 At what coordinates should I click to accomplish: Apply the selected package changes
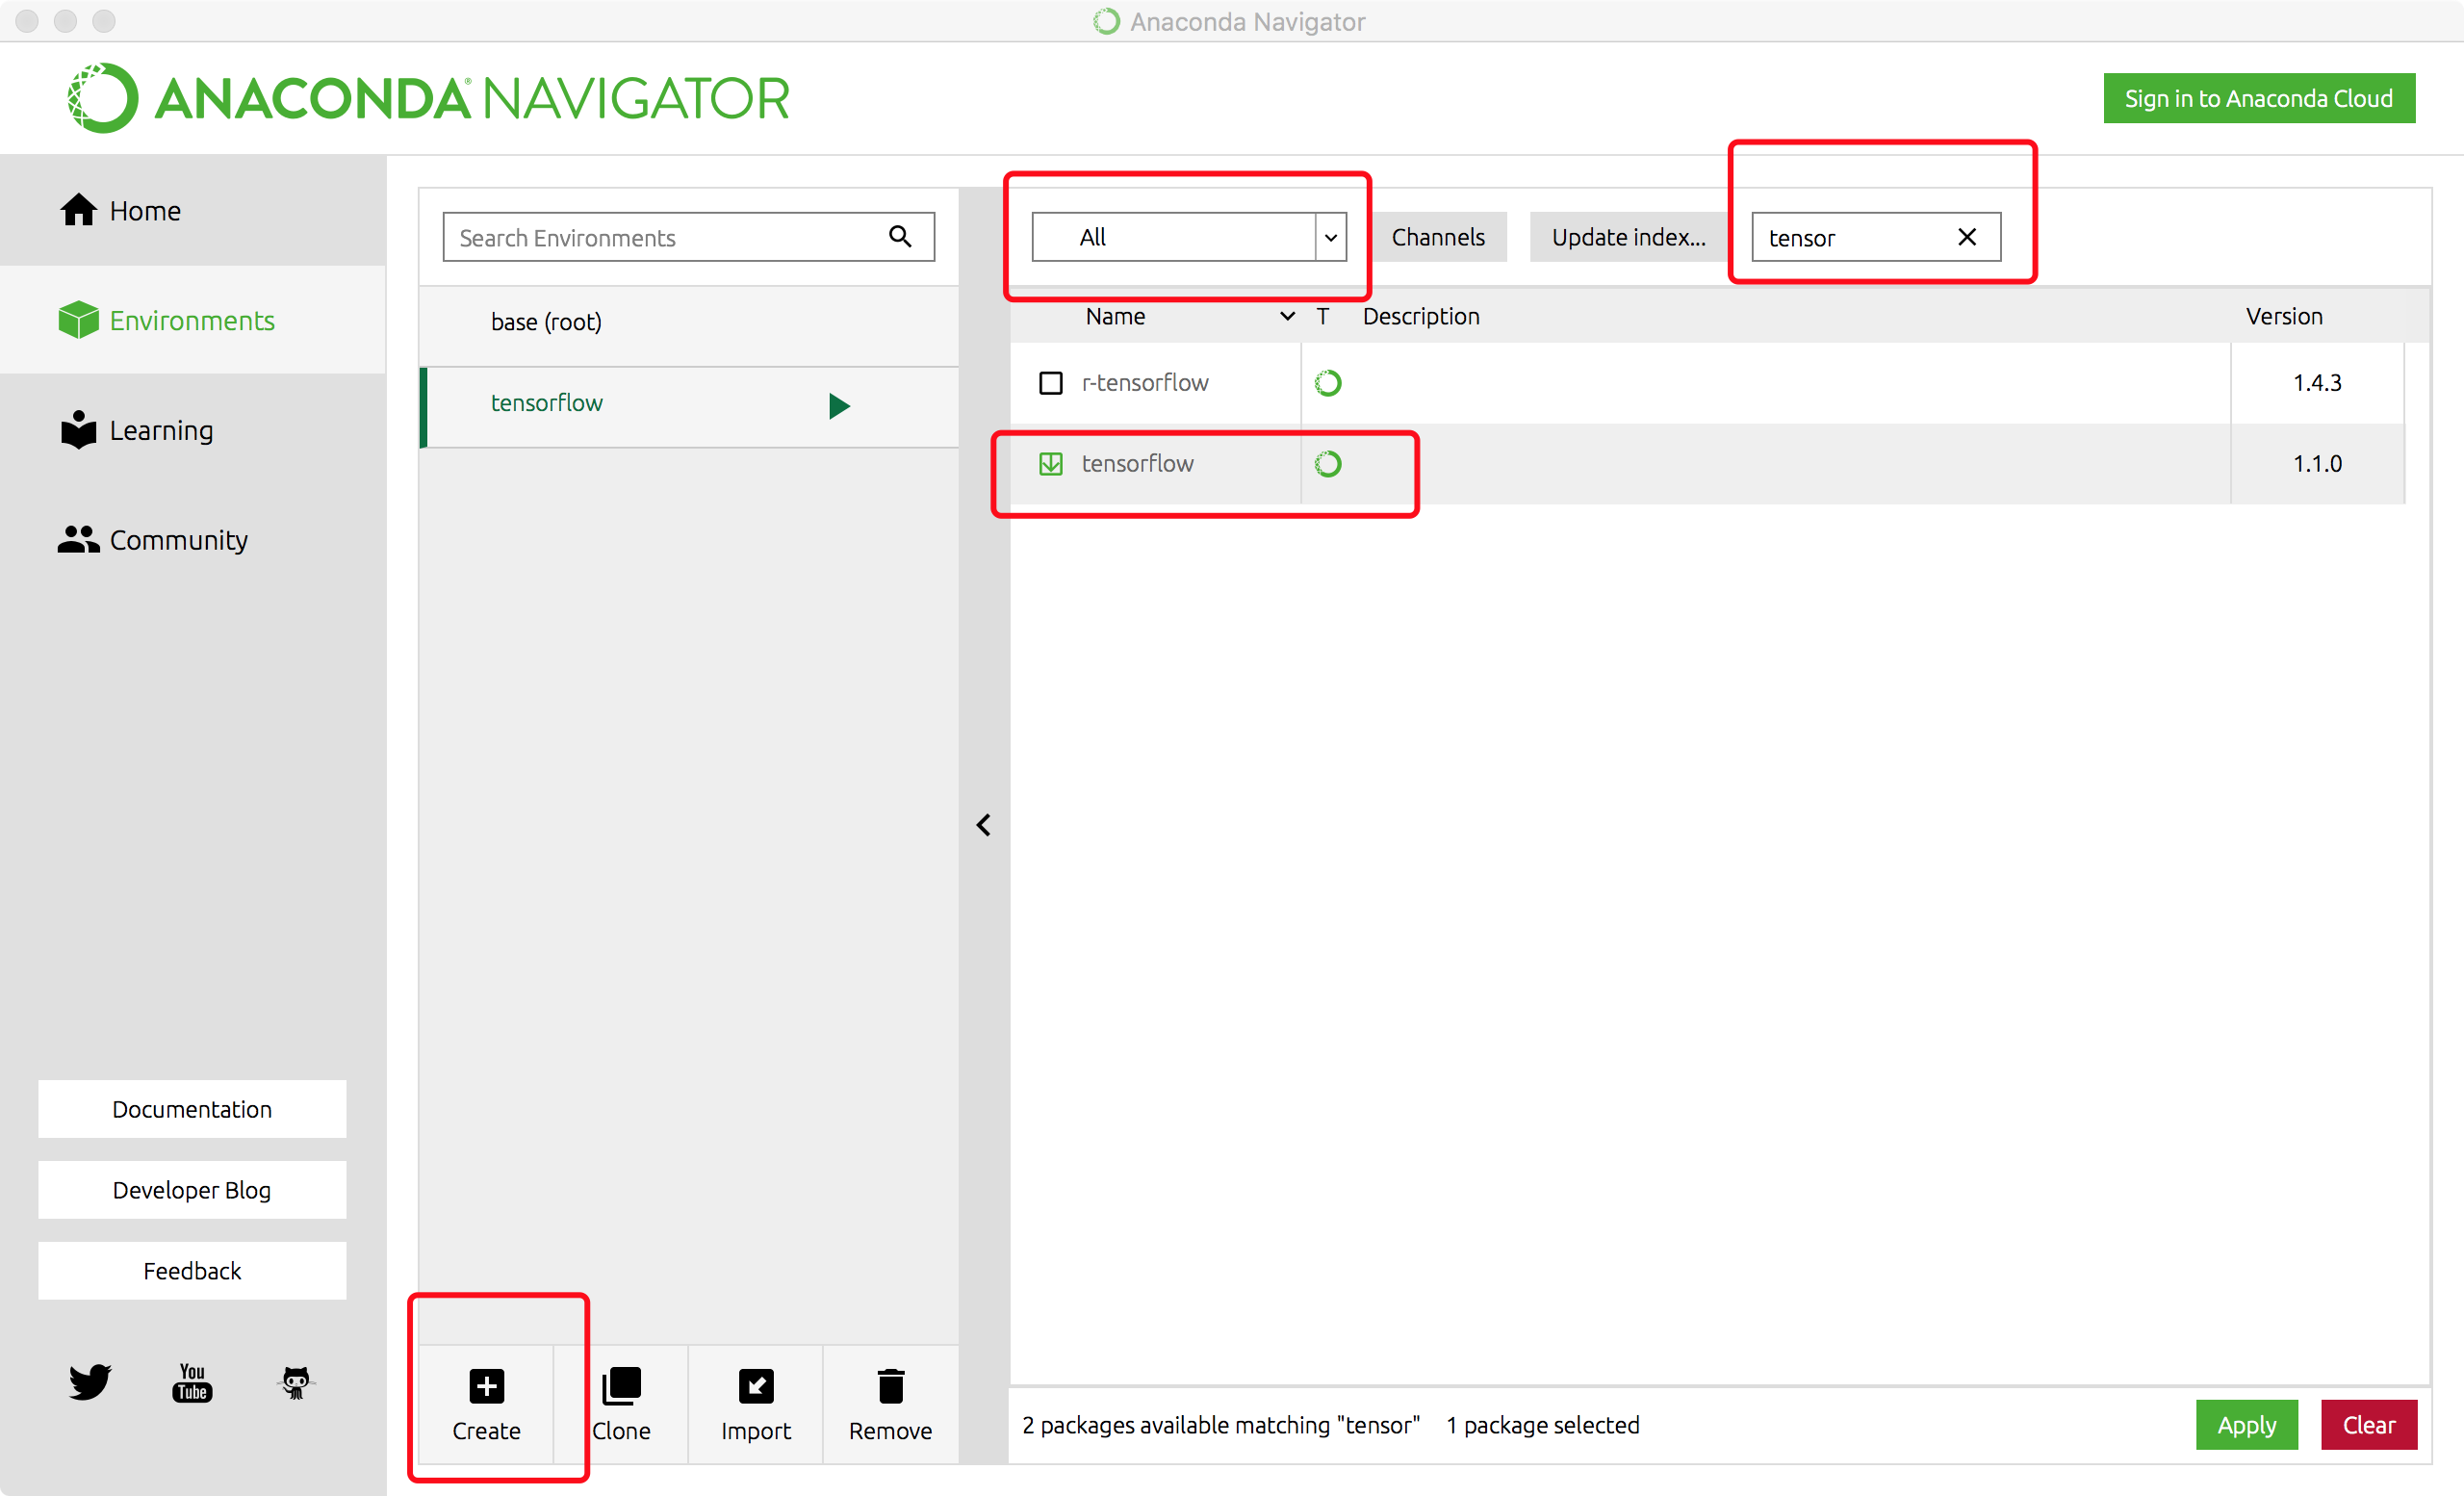coord(2247,1424)
